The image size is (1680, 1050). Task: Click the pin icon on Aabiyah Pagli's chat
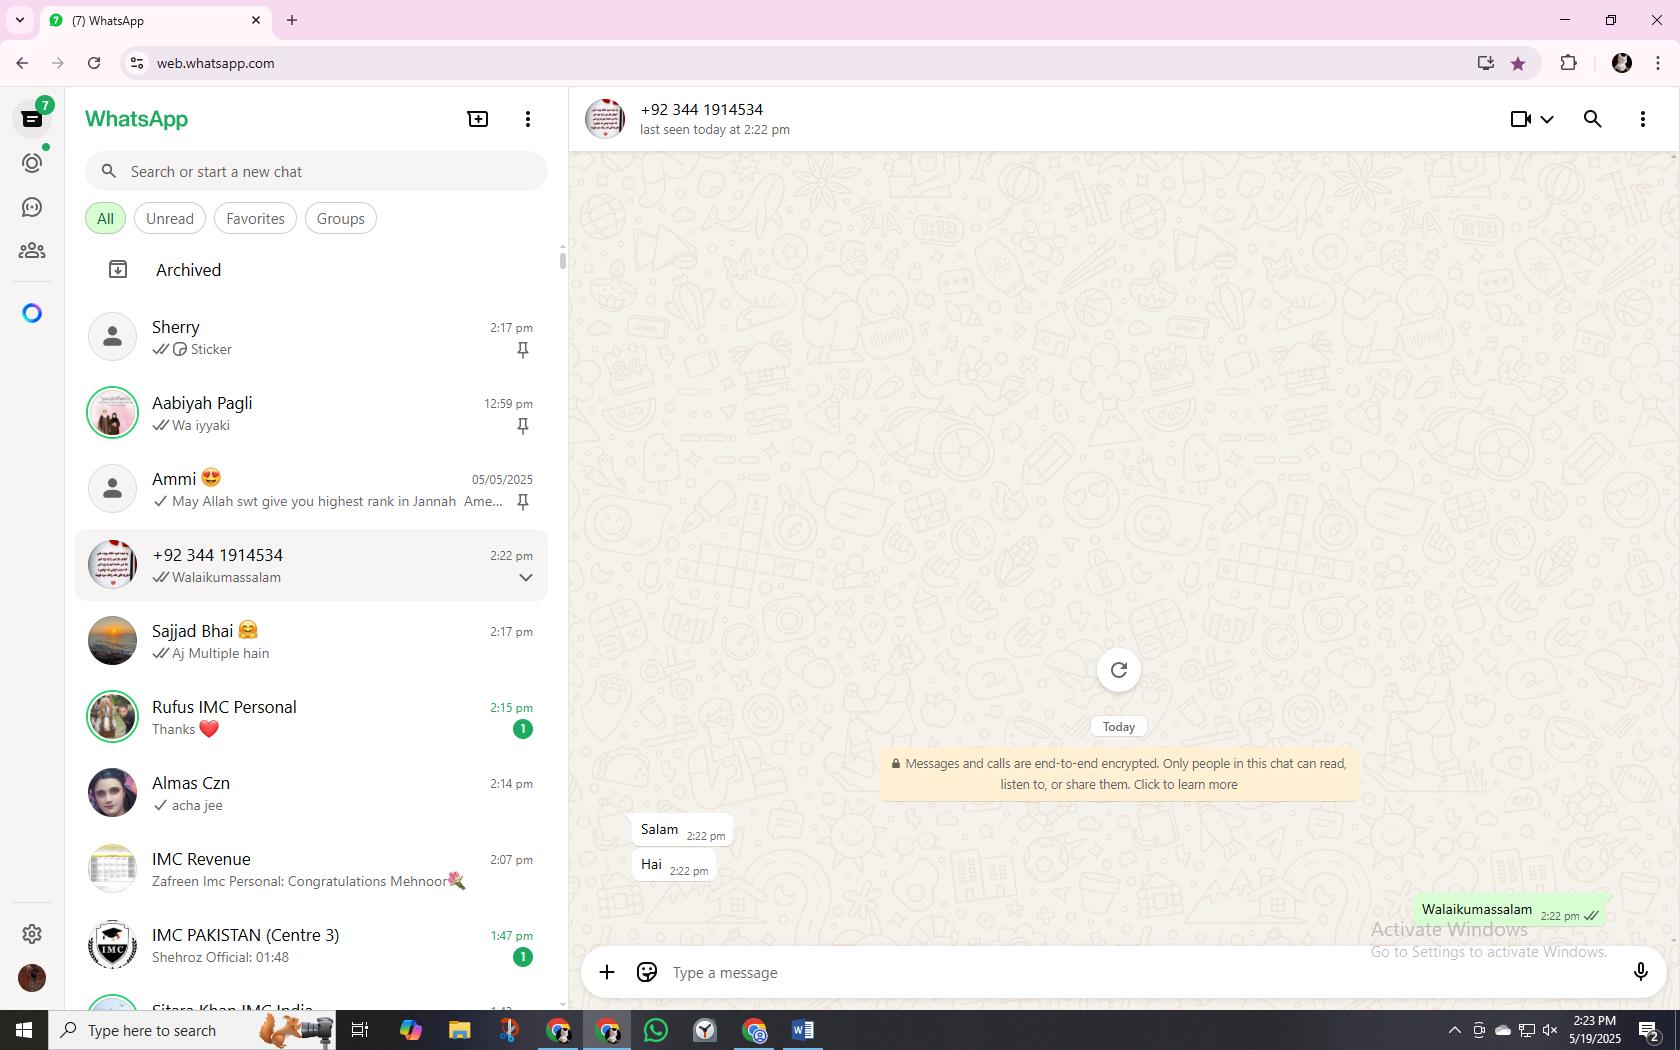[522, 426]
